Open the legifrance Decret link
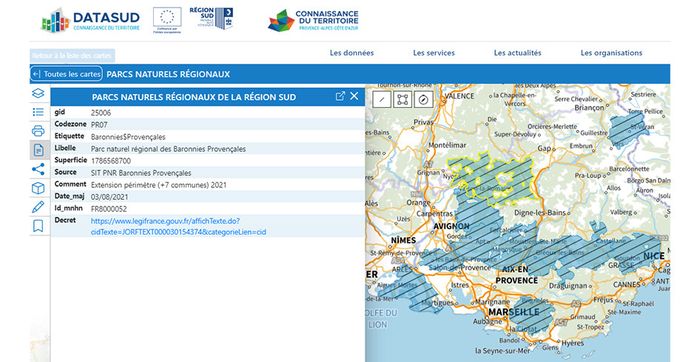This screenshot has height=362, width=700. pos(179,226)
